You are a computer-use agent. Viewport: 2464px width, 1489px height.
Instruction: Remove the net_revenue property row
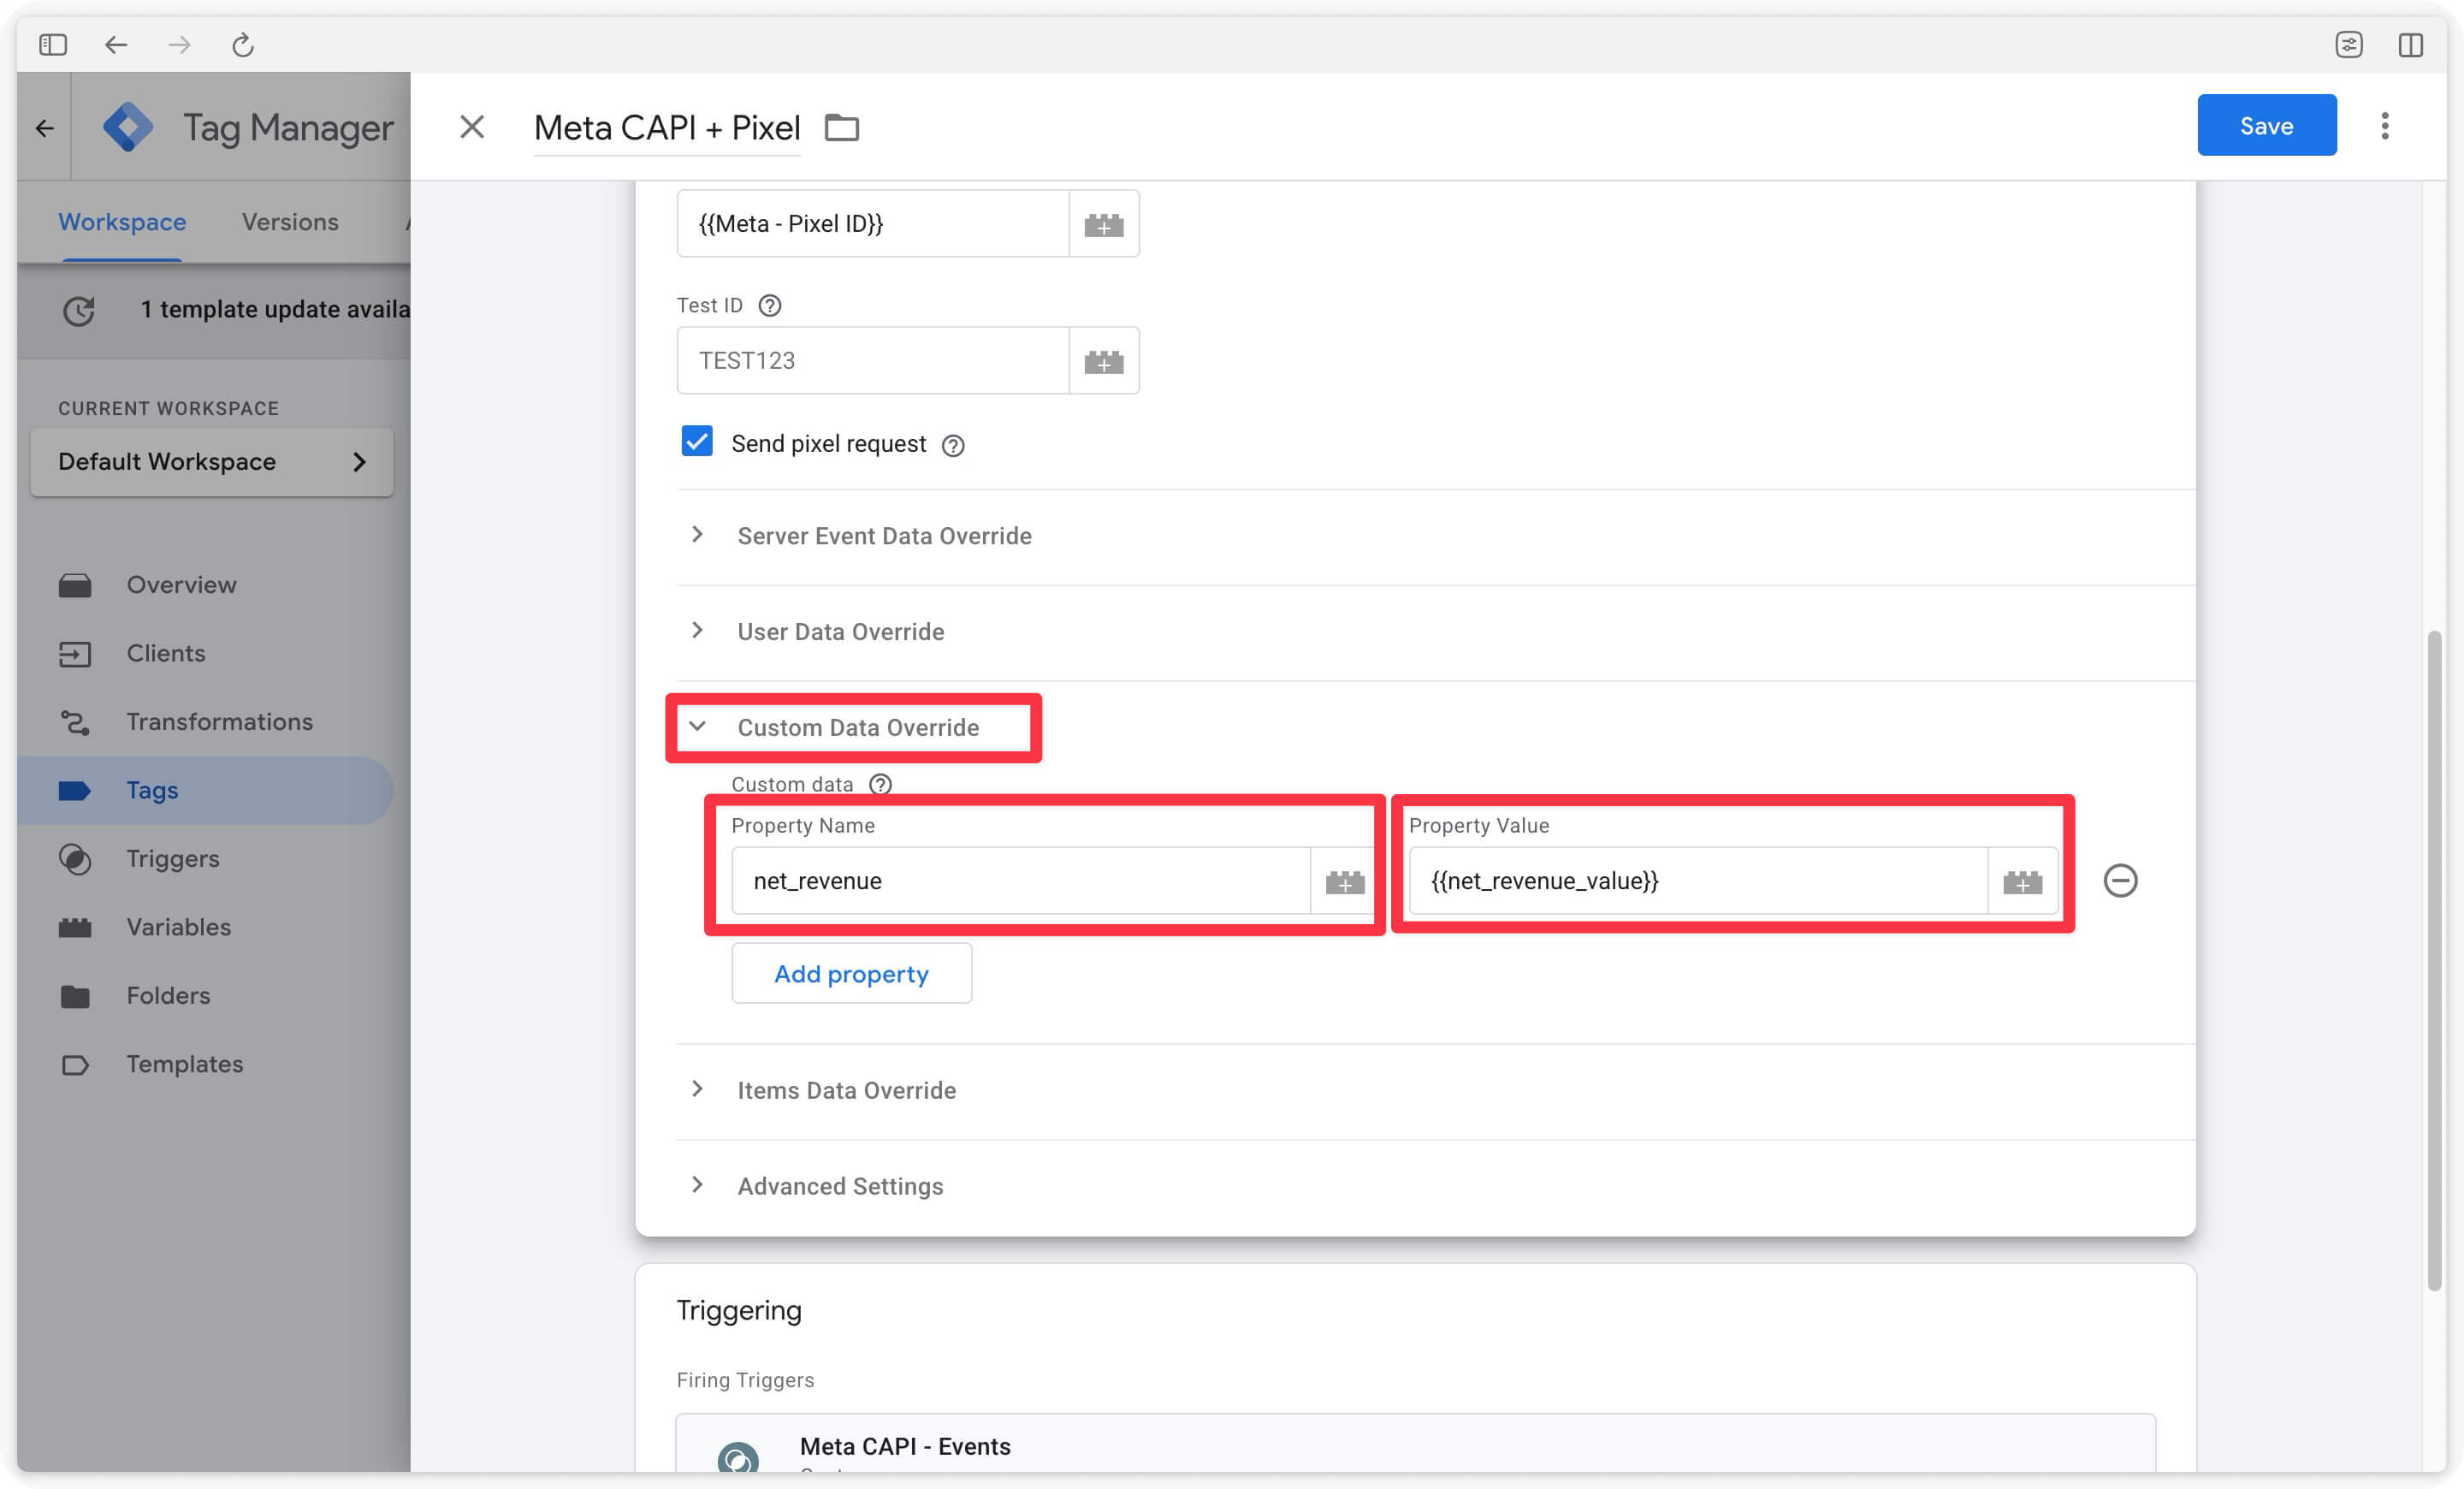pos(2120,881)
